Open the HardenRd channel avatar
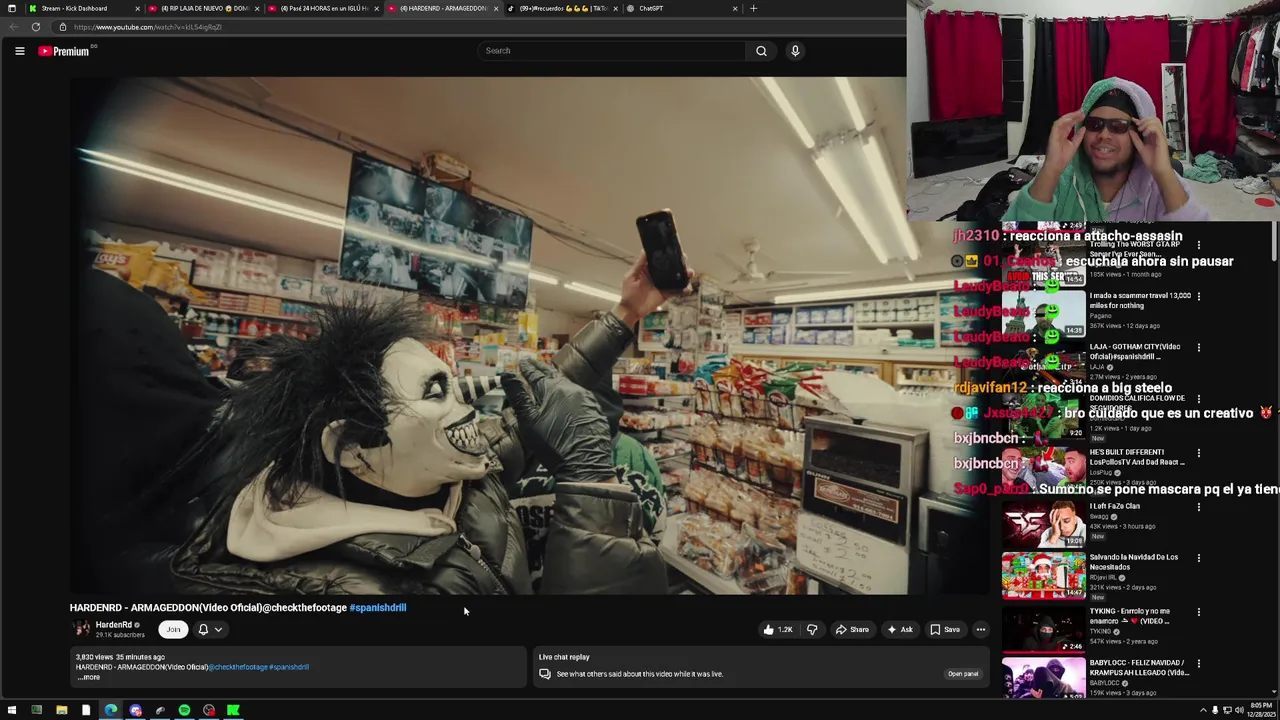Viewport: 1280px width, 720px height. pos(81,629)
